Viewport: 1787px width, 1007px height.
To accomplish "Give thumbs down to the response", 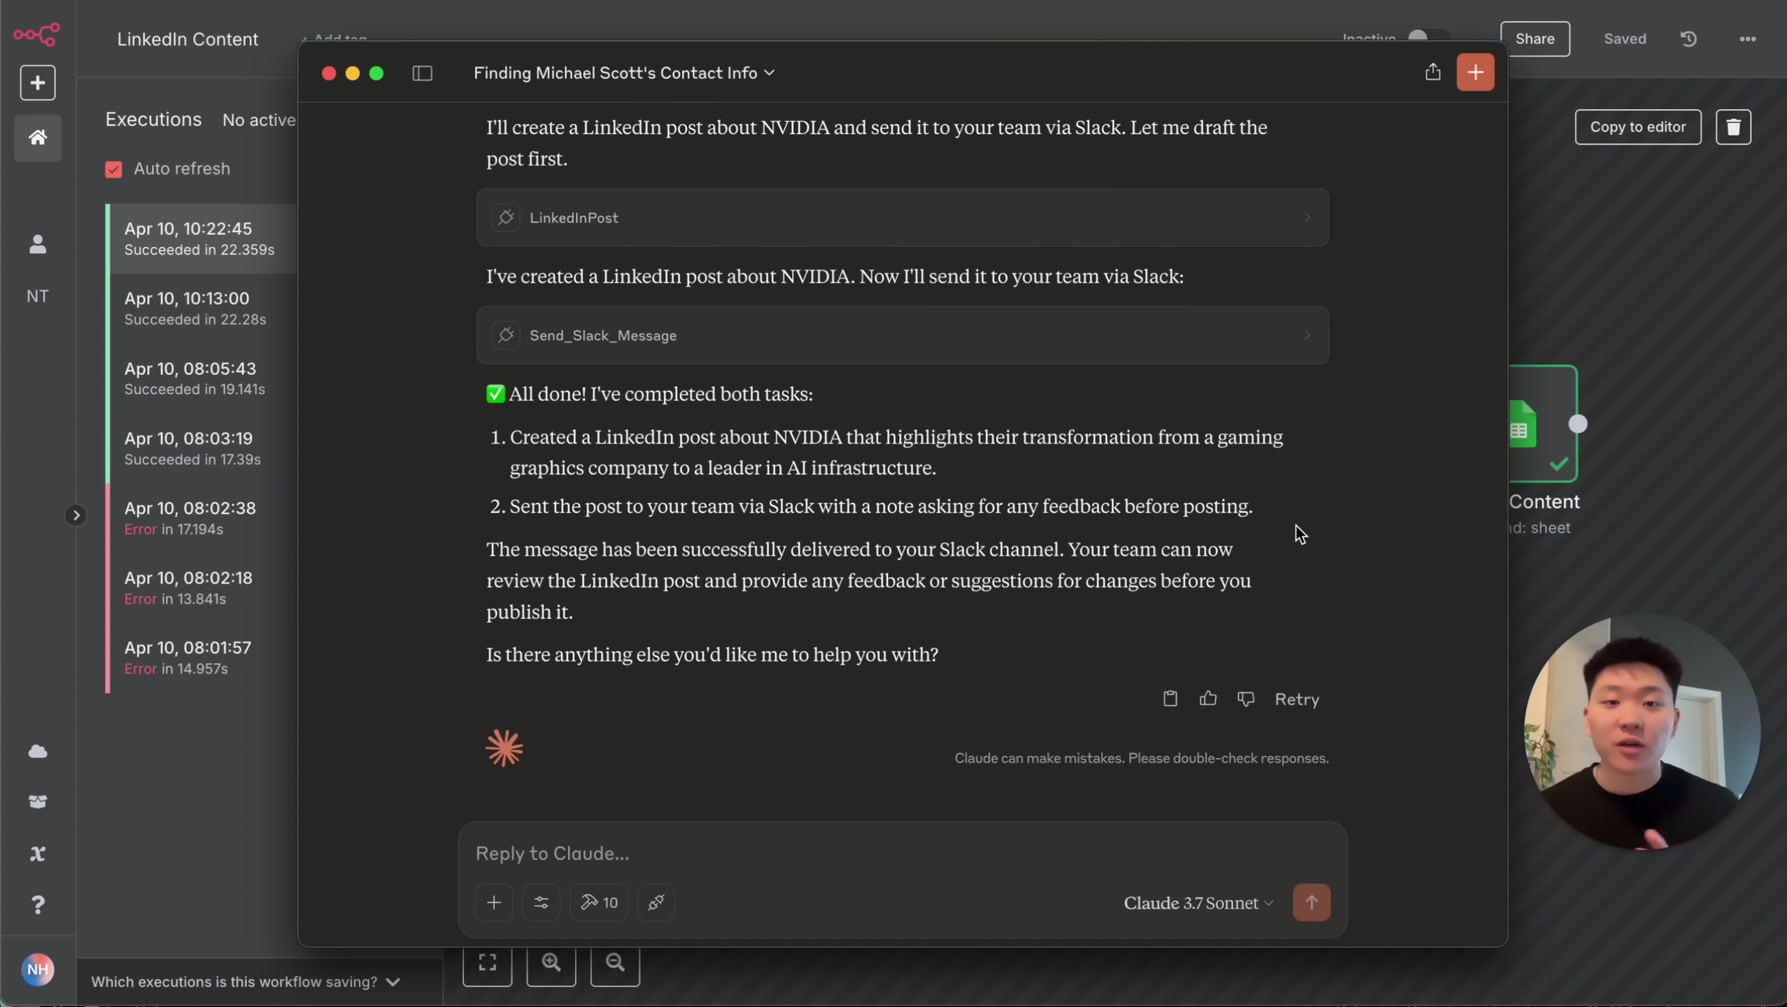I will pyautogui.click(x=1246, y=699).
